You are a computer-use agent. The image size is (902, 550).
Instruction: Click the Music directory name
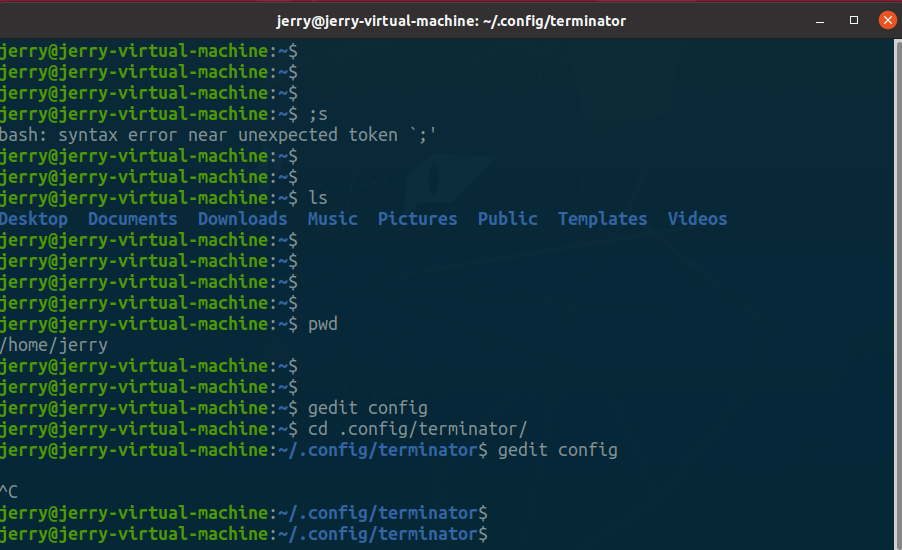[332, 219]
